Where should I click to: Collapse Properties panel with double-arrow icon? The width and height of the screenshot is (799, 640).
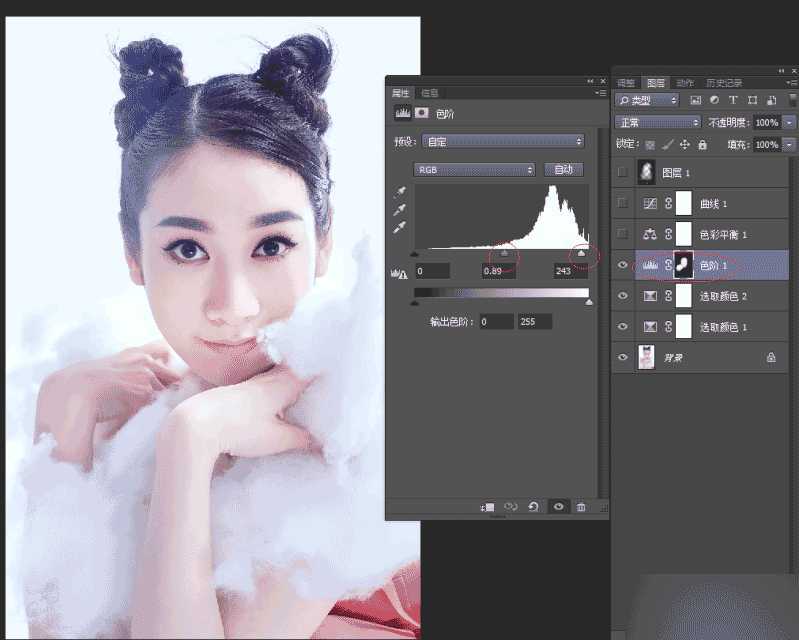(x=590, y=81)
